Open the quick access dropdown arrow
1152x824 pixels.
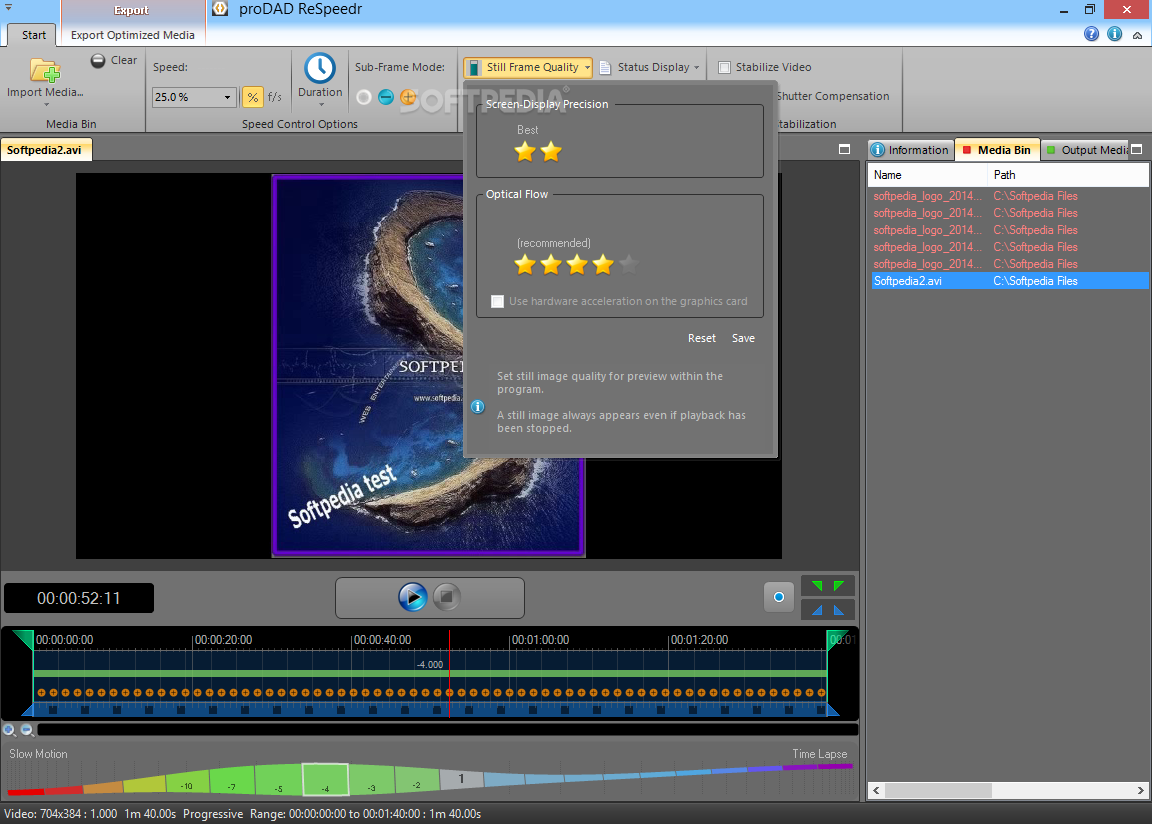[x=8, y=7]
